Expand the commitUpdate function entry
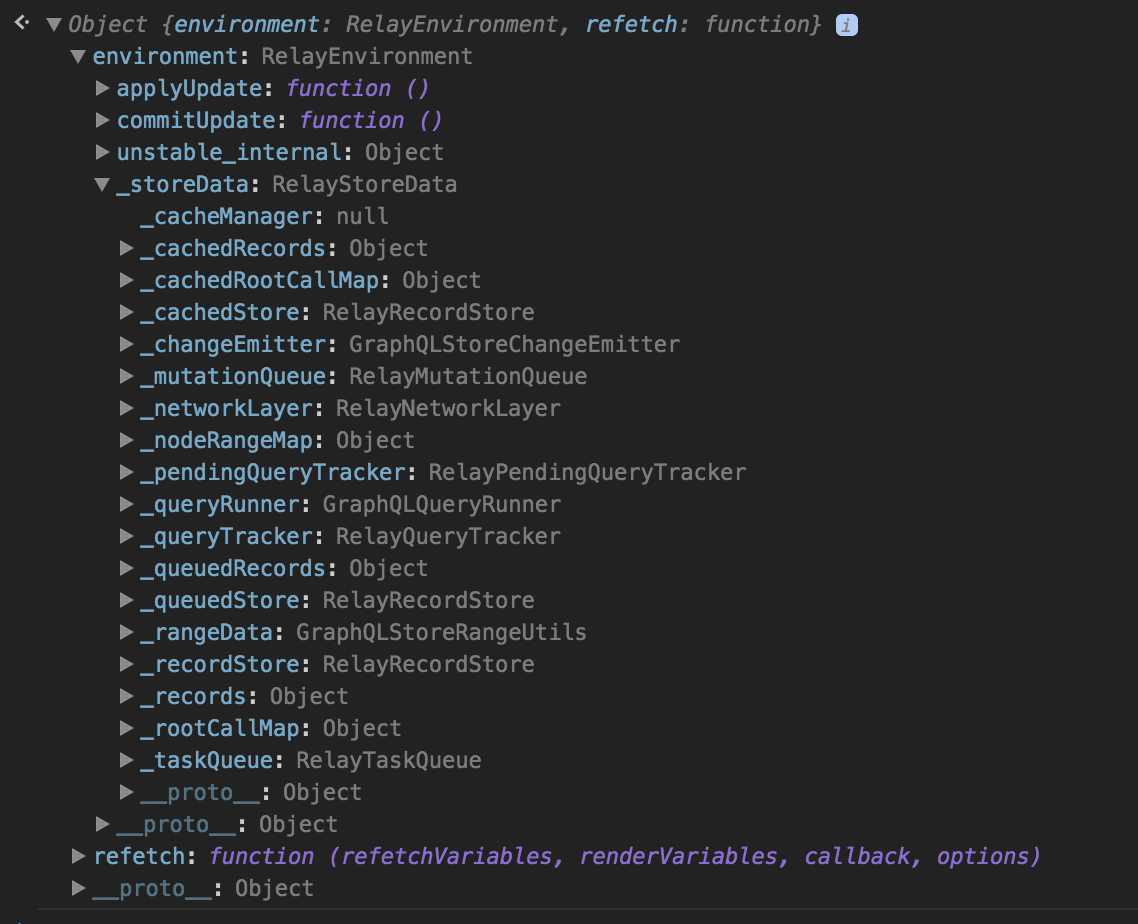Screen dimensions: 1138x924 (x=102, y=120)
